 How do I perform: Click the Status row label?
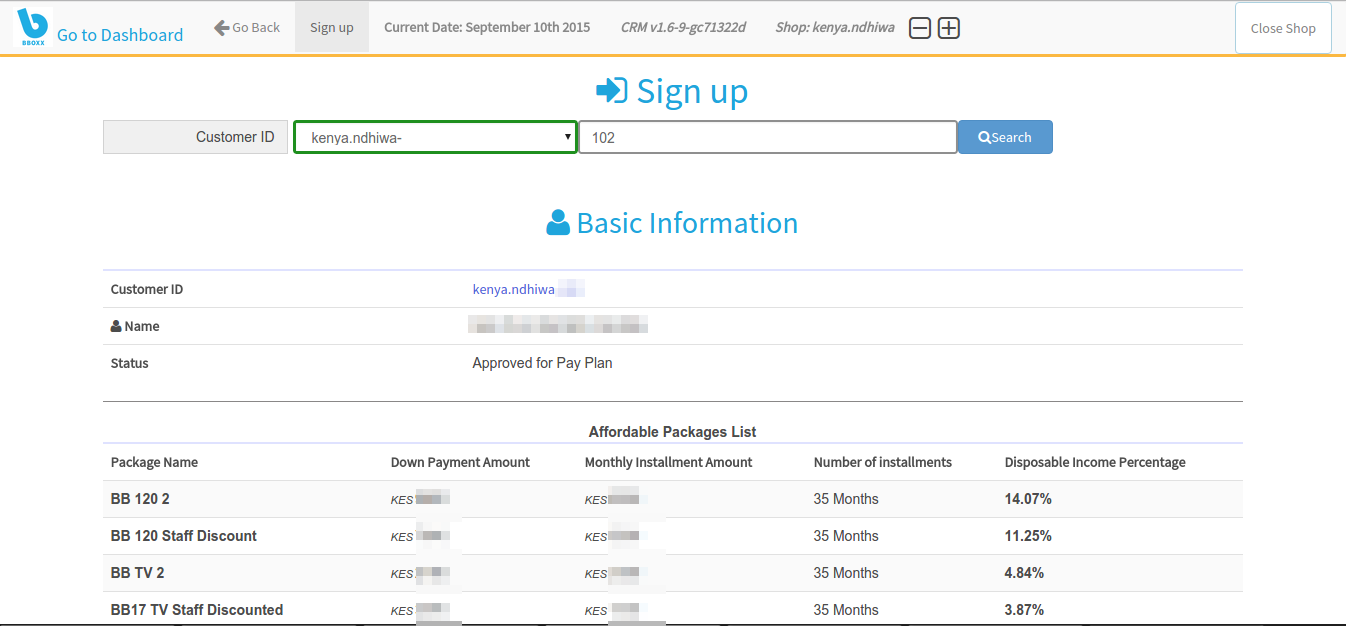pyautogui.click(x=129, y=363)
